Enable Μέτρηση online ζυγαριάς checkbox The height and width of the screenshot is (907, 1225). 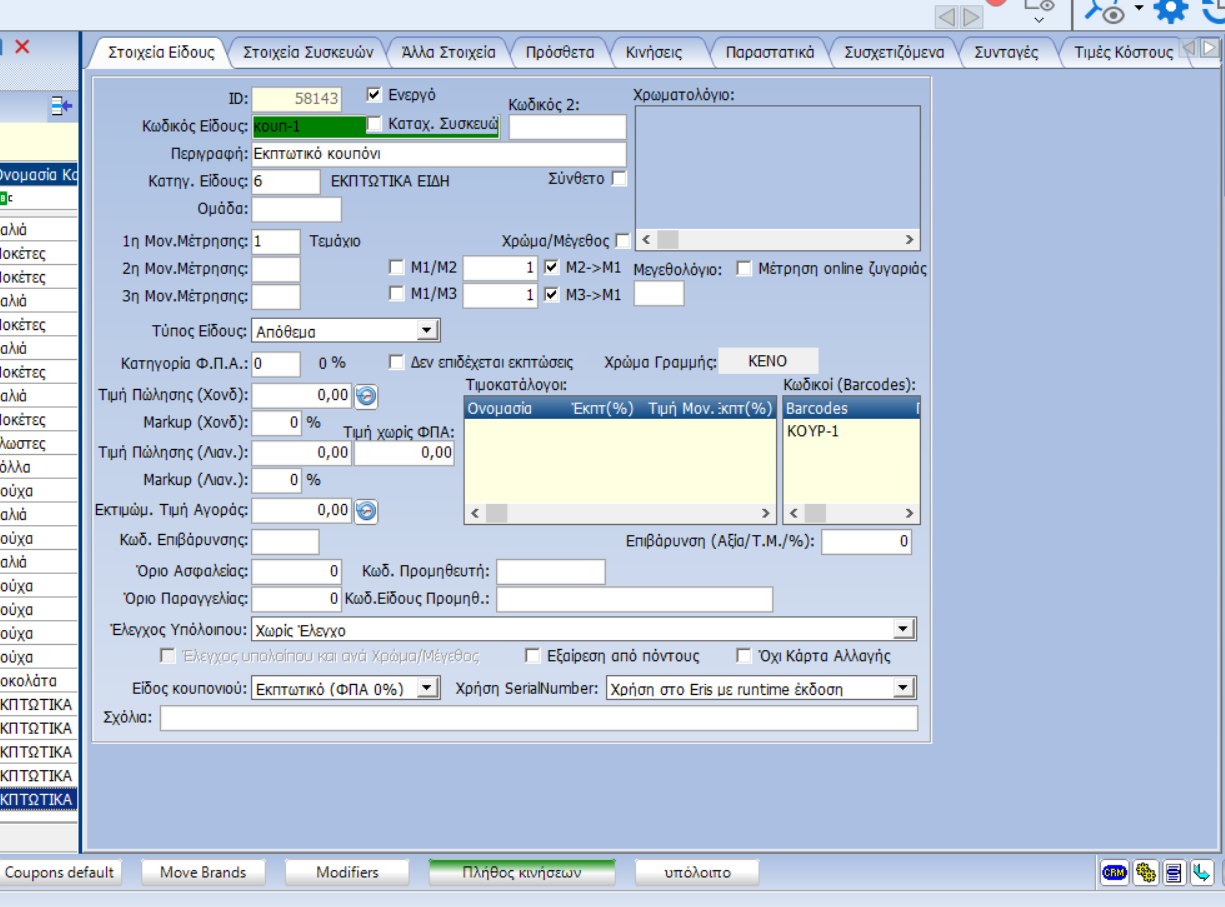tap(744, 269)
